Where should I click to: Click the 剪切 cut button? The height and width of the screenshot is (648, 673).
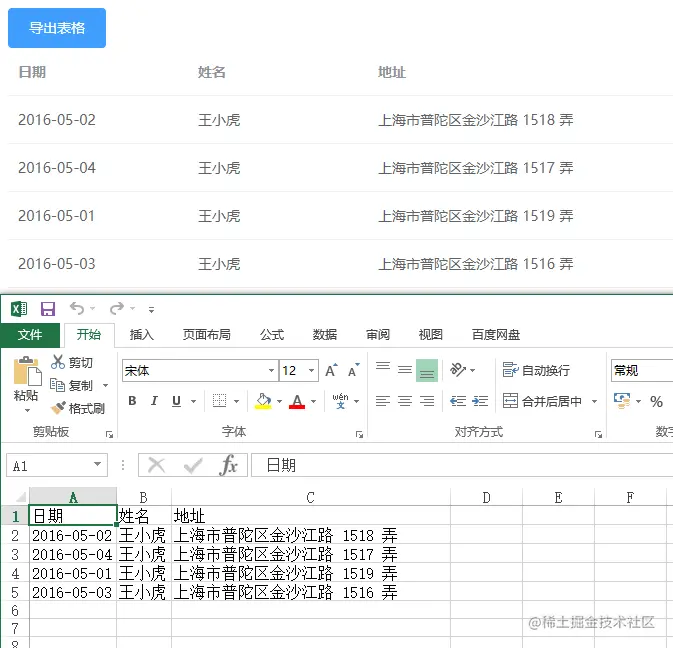pos(72,363)
